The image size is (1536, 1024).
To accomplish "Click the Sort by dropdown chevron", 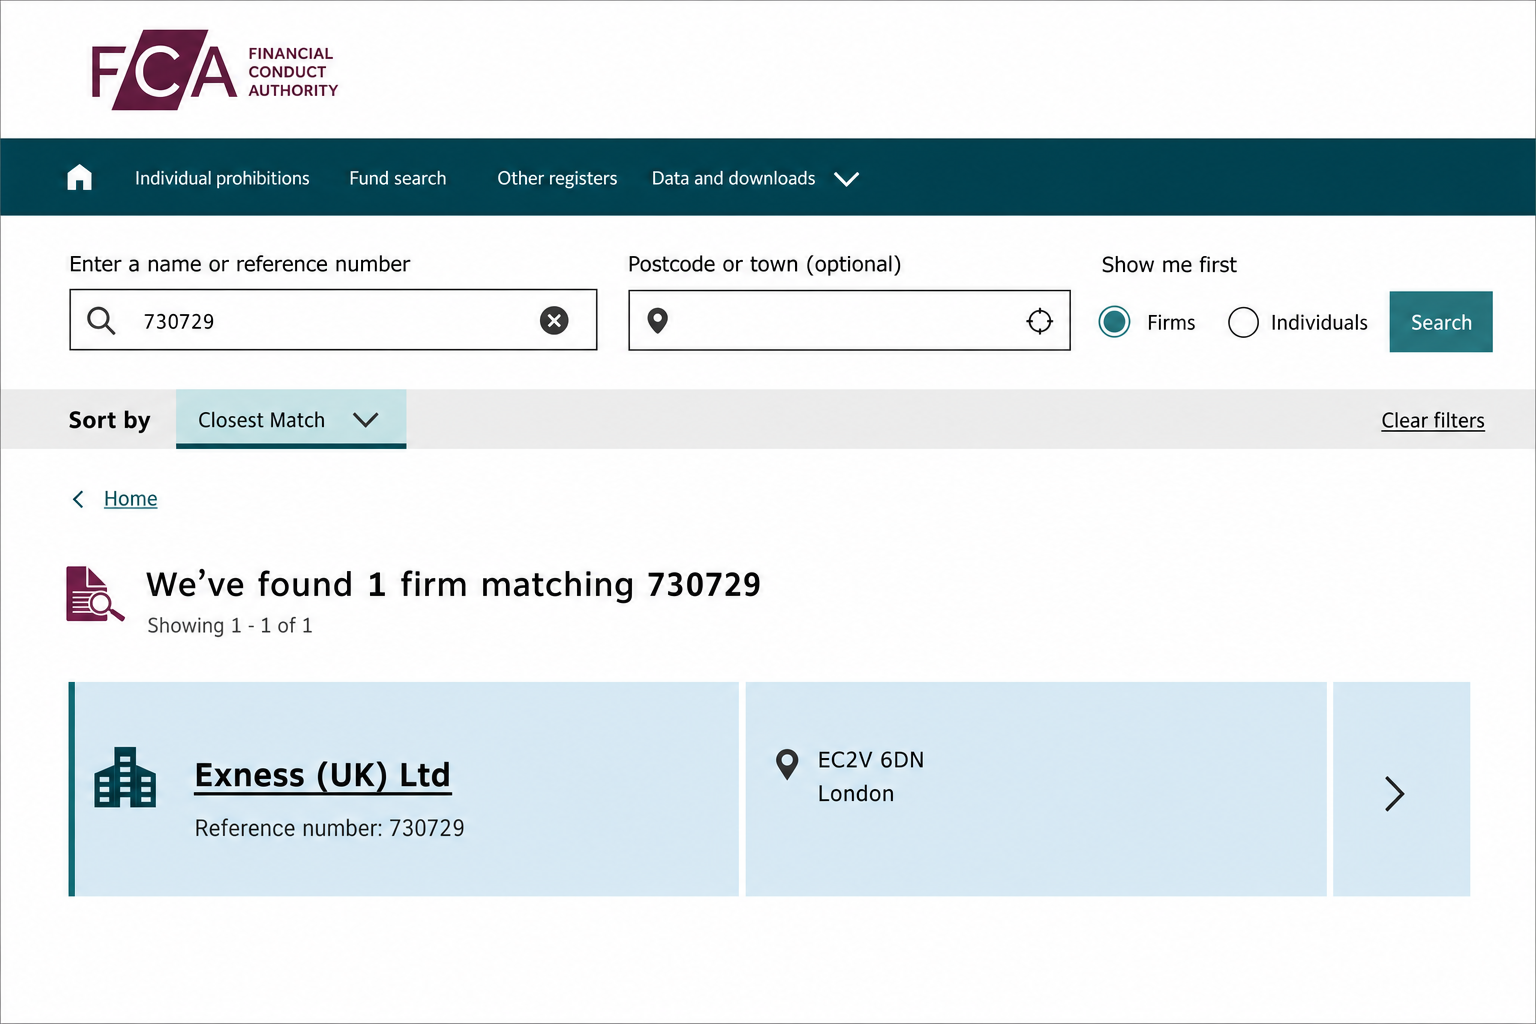I will pos(366,420).
